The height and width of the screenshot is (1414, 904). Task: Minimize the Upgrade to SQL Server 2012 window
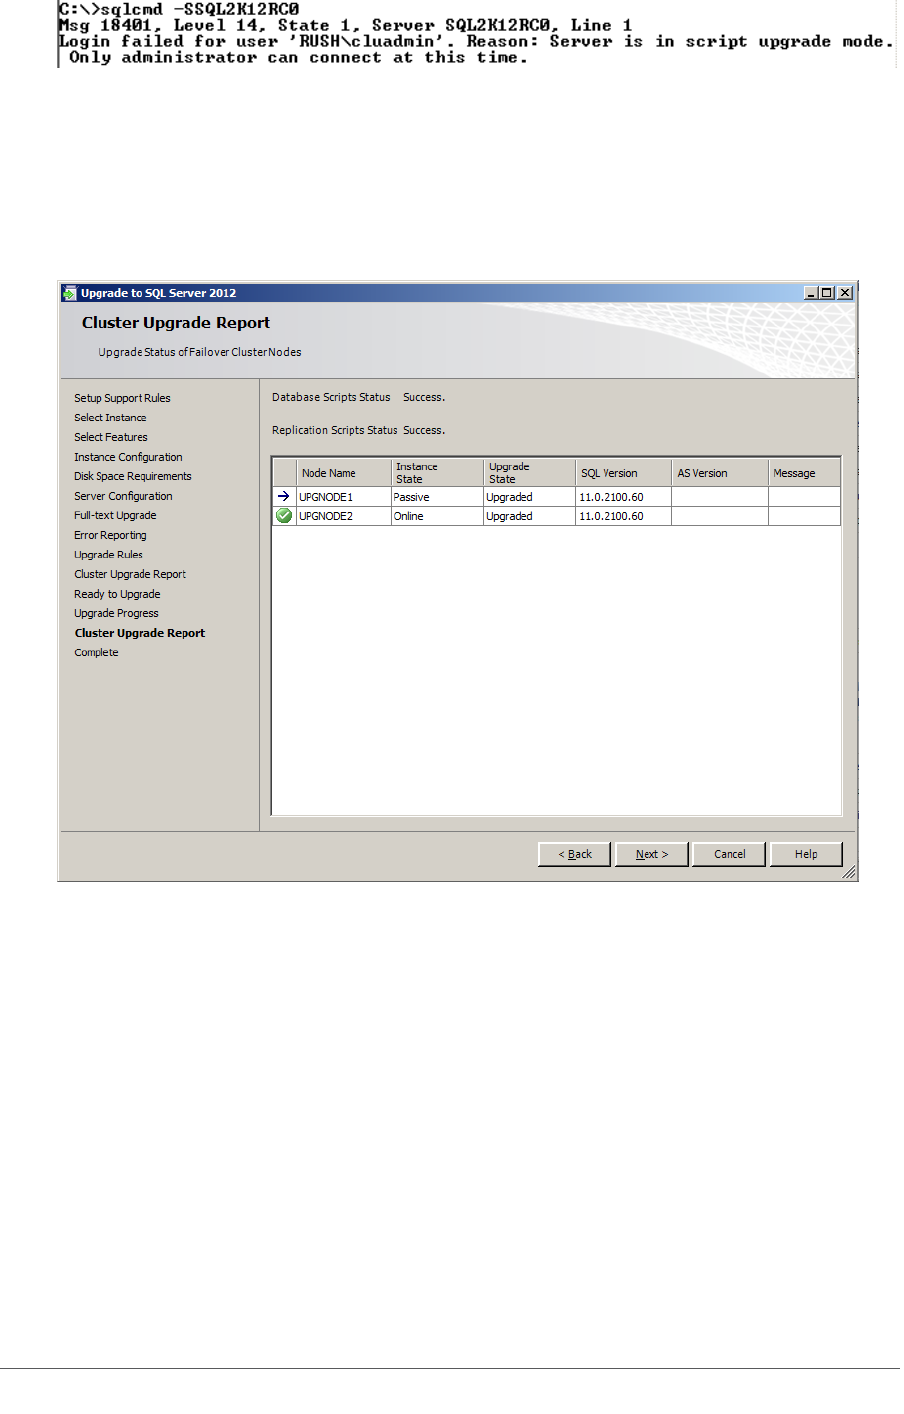[x=811, y=293]
